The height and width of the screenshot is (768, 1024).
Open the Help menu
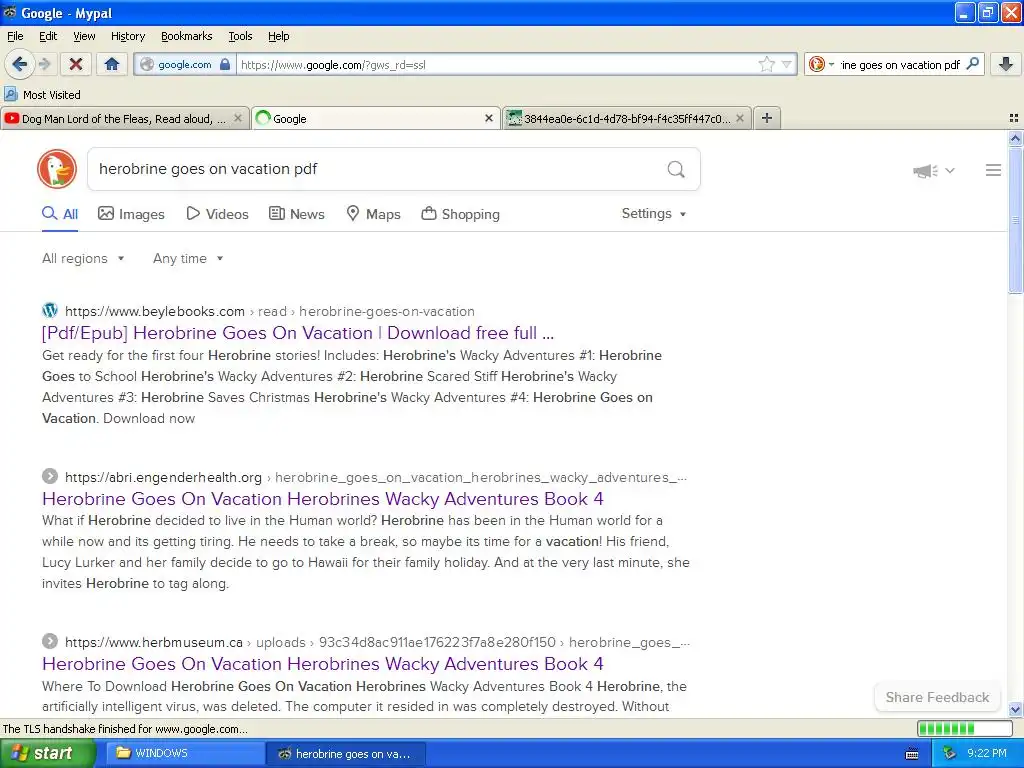tap(279, 36)
